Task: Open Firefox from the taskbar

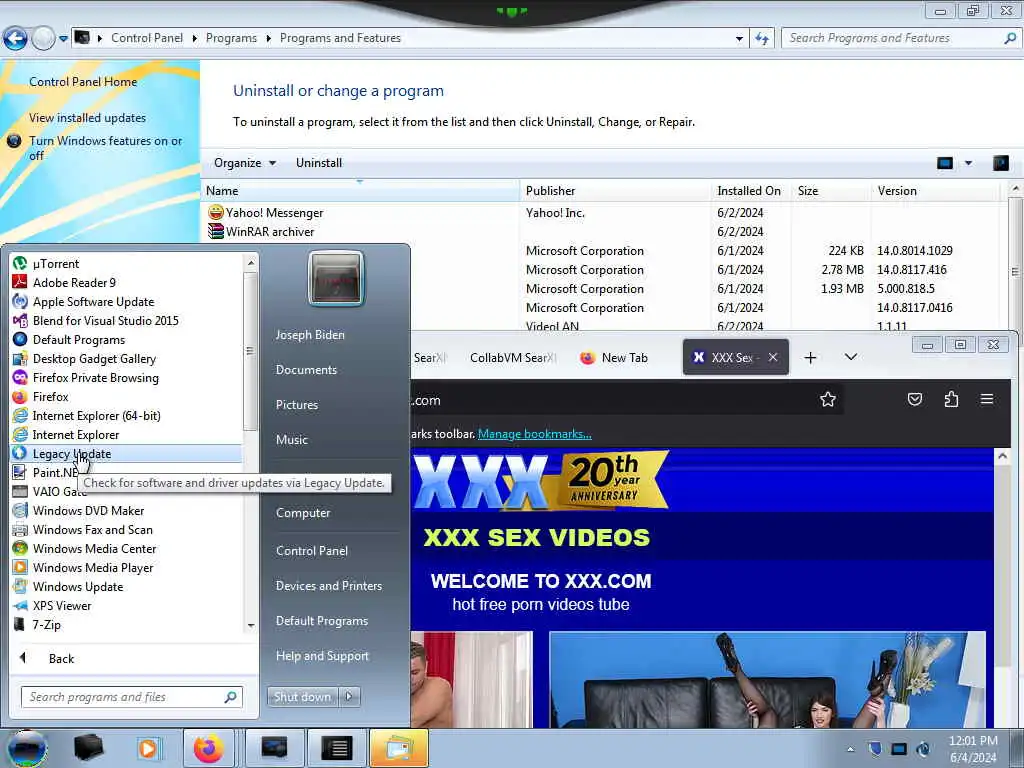Action: pos(208,748)
